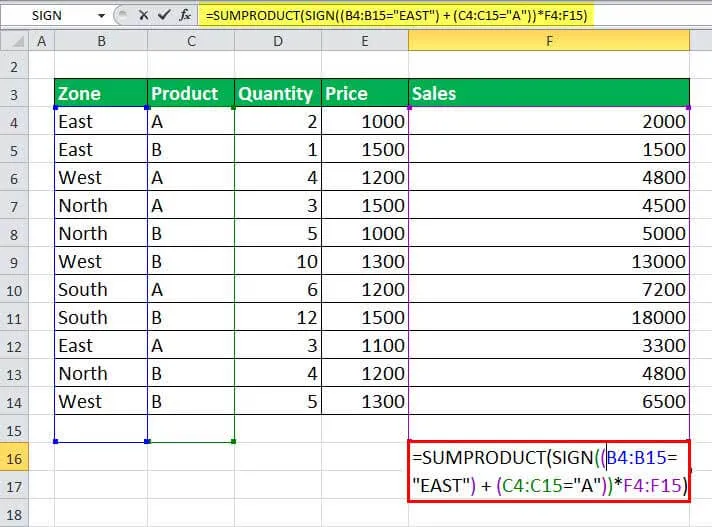Click the West cell in row 14
The width and height of the screenshot is (712, 527).
tap(101, 401)
